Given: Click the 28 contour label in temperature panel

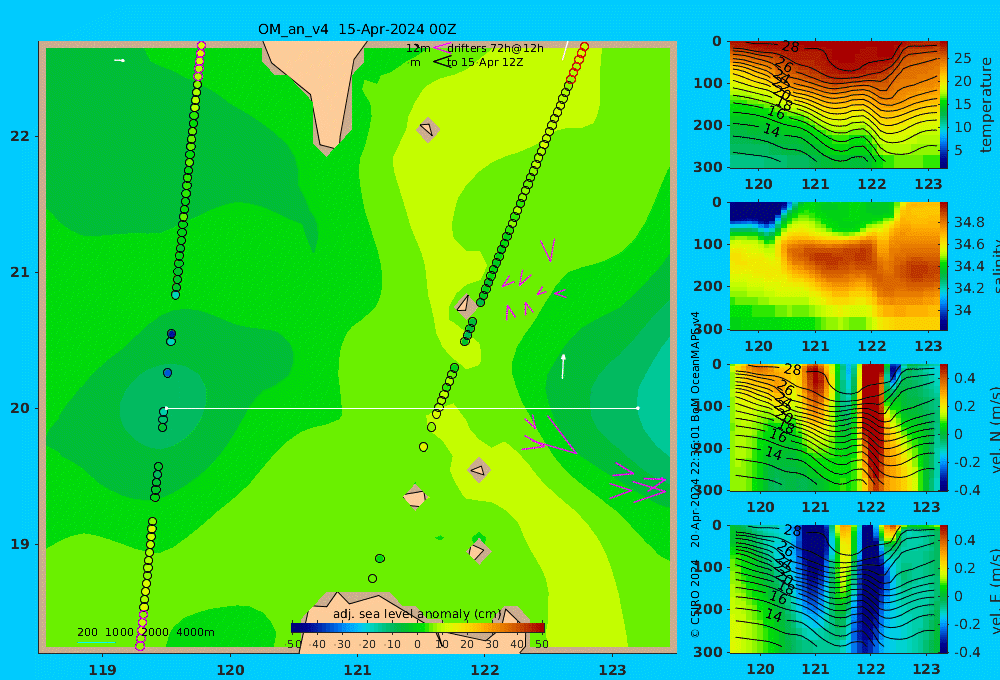Looking at the screenshot, I should pos(790,47).
